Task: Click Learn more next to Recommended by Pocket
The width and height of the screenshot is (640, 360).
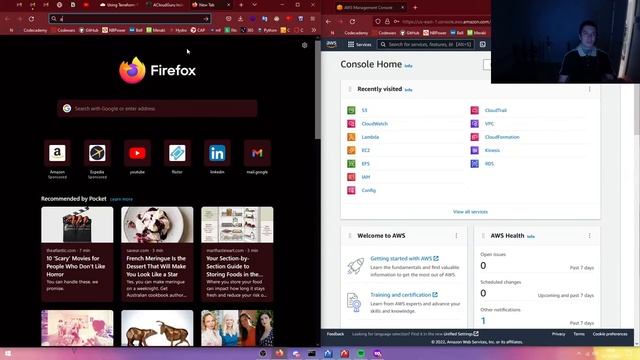Action: tap(121, 199)
